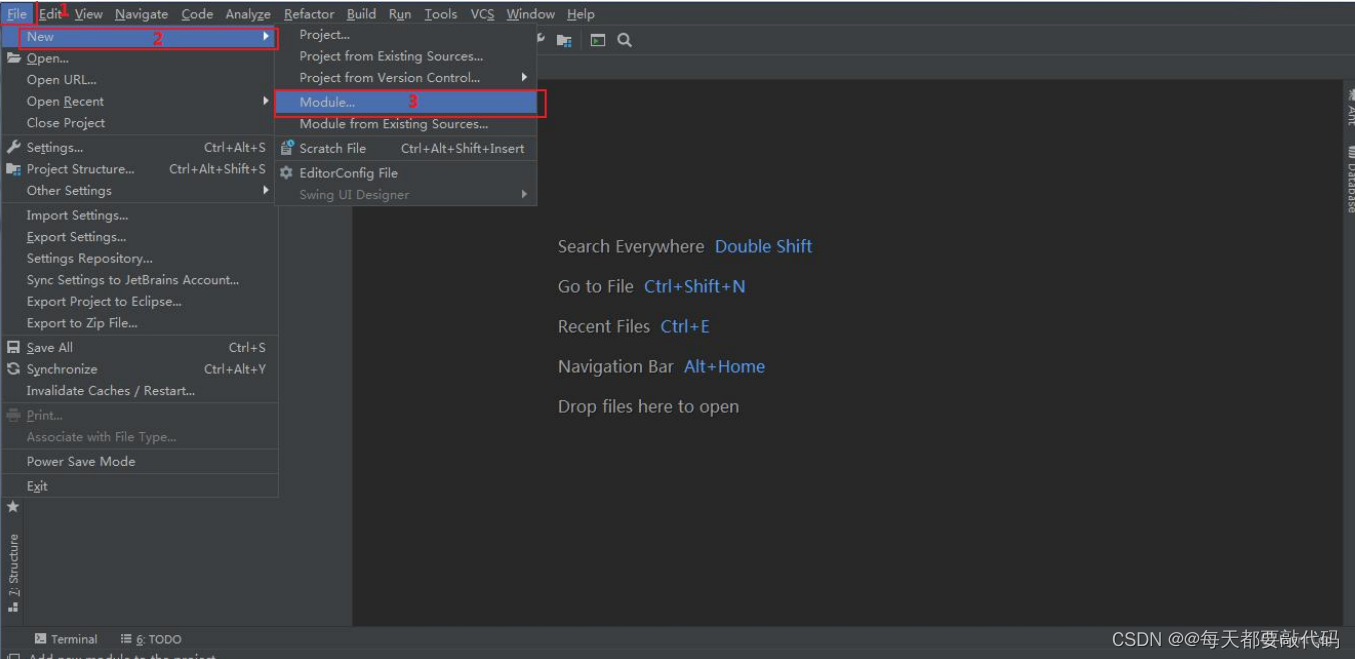Select Sync Settings to JetBrains Account...
This screenshot has height=659, width=1355.
click(x=139, y=280)
